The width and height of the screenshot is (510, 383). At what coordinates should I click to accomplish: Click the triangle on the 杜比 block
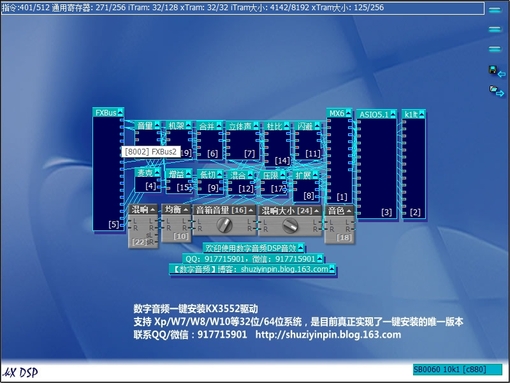click(287, 126)
